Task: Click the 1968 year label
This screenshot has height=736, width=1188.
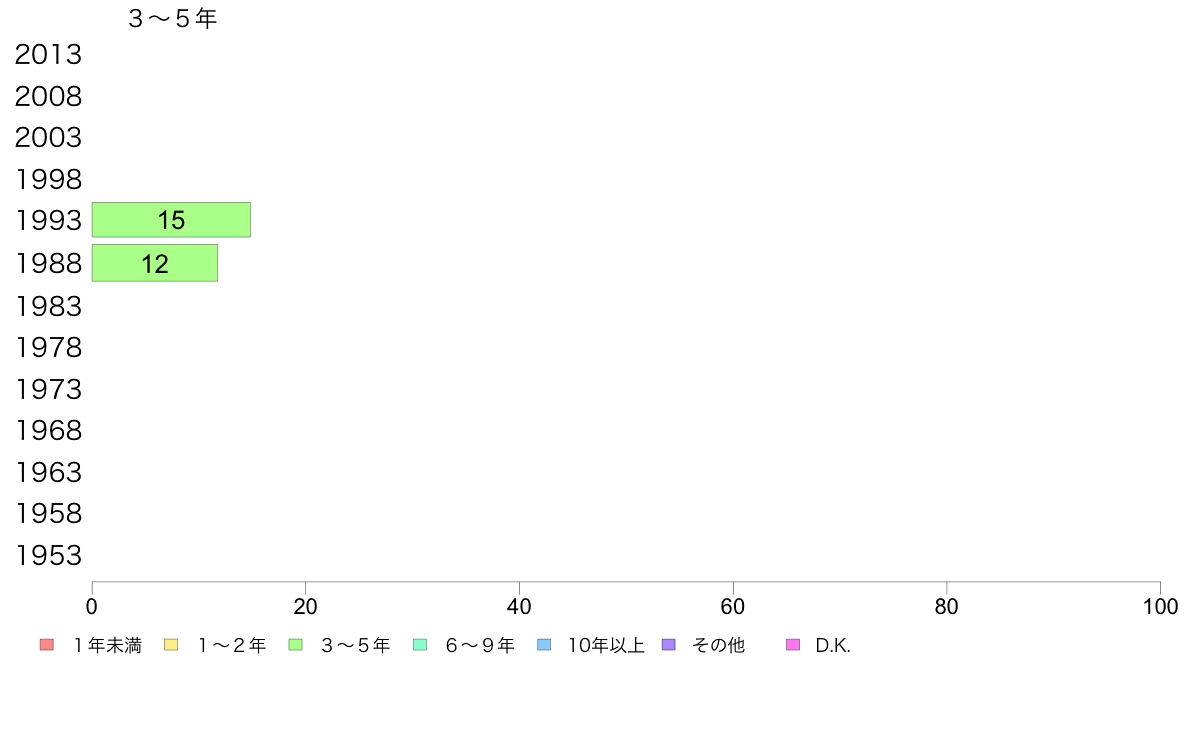Action: tap(48, 431)
